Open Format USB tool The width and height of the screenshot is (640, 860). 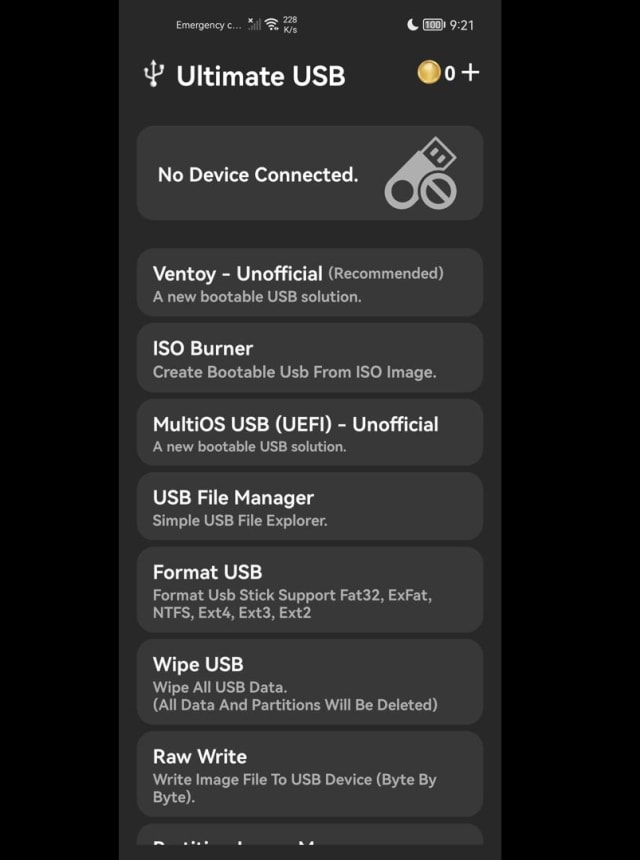tap(310, 590)
